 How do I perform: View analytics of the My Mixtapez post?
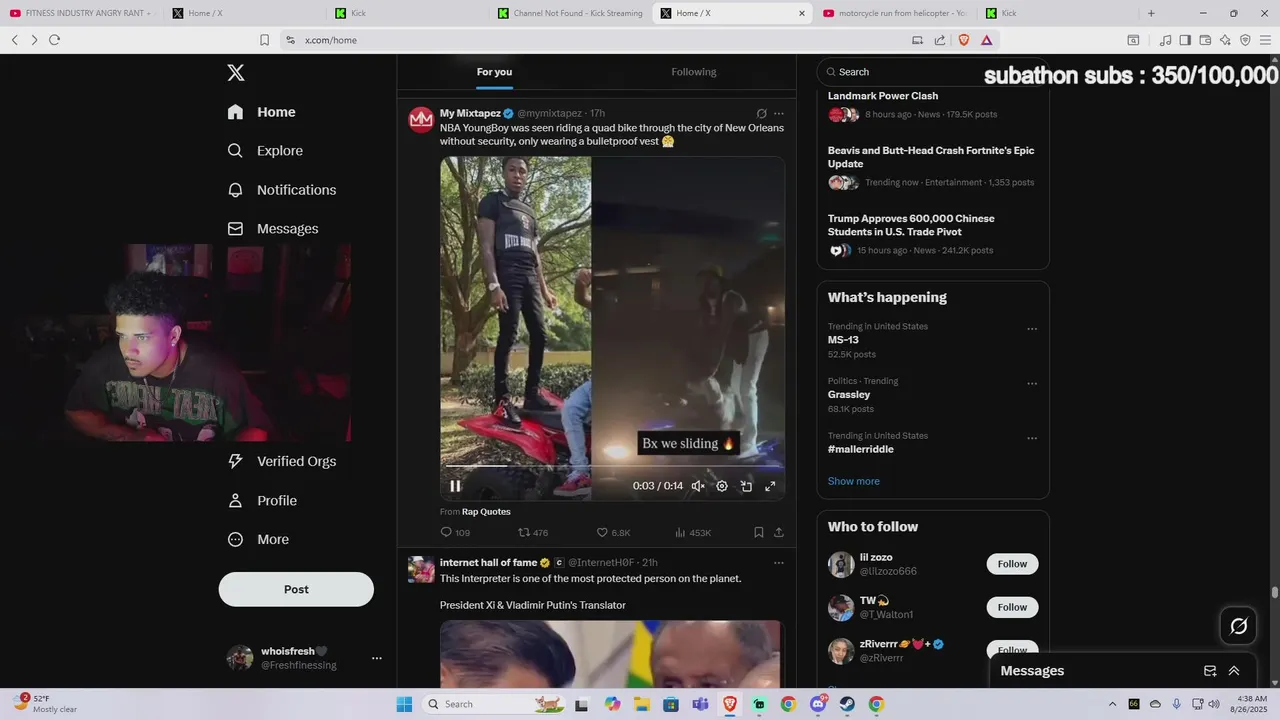point(693,533)
